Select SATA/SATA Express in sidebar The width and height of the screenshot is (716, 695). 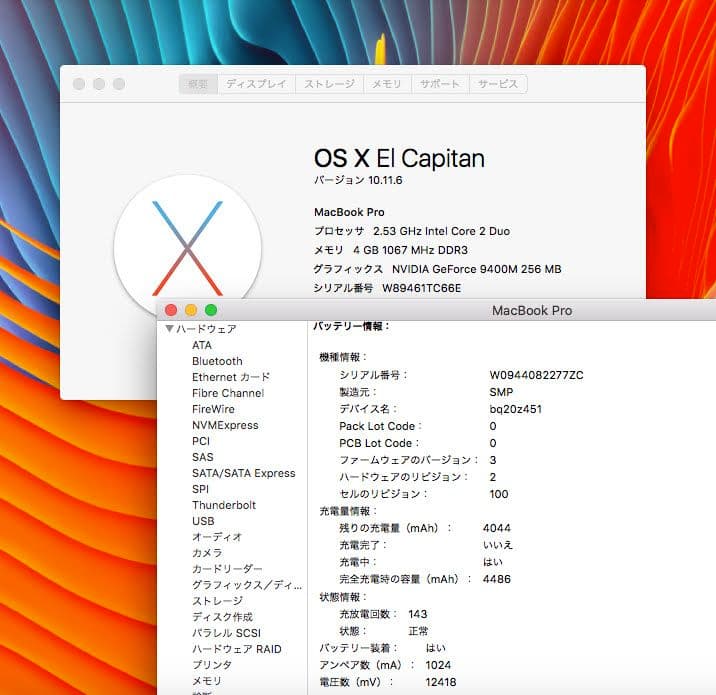click(x=244, y=473)
